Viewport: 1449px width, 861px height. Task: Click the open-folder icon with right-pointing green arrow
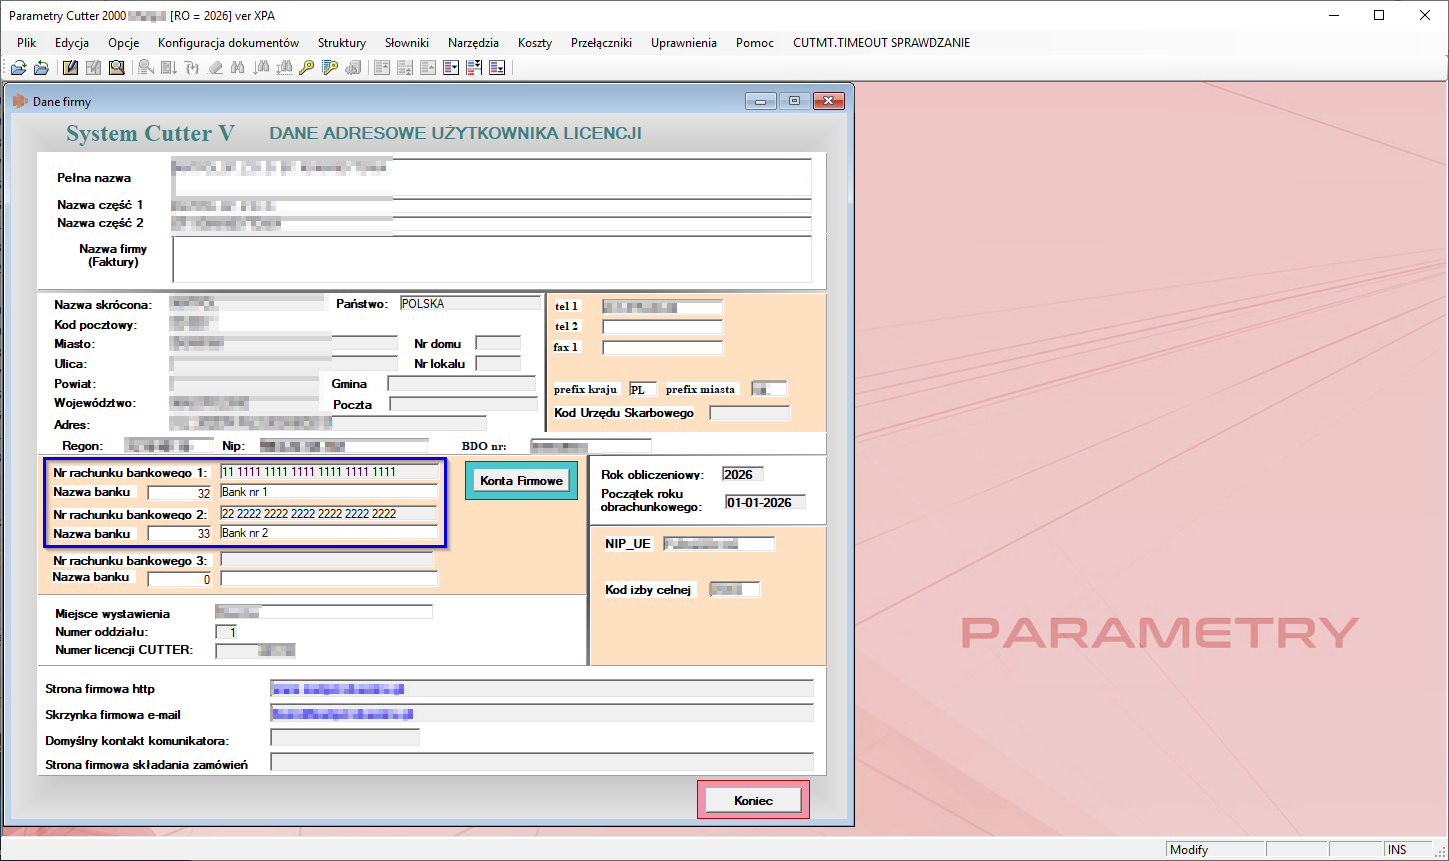click(19, 68)
